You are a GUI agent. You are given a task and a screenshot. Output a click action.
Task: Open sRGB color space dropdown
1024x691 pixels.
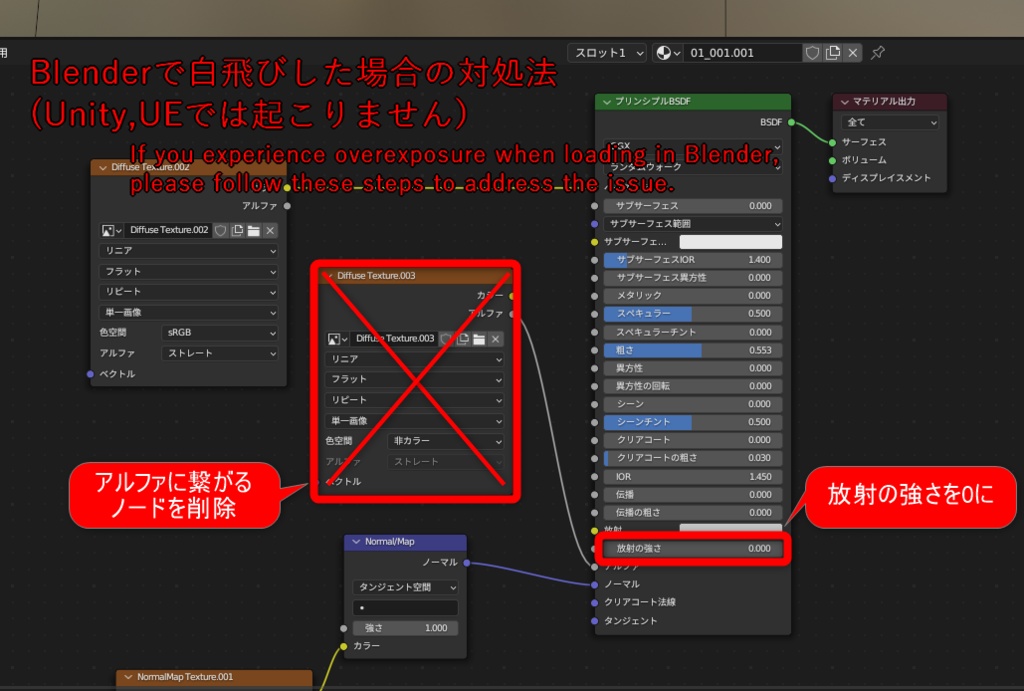(x=219, y=333)
